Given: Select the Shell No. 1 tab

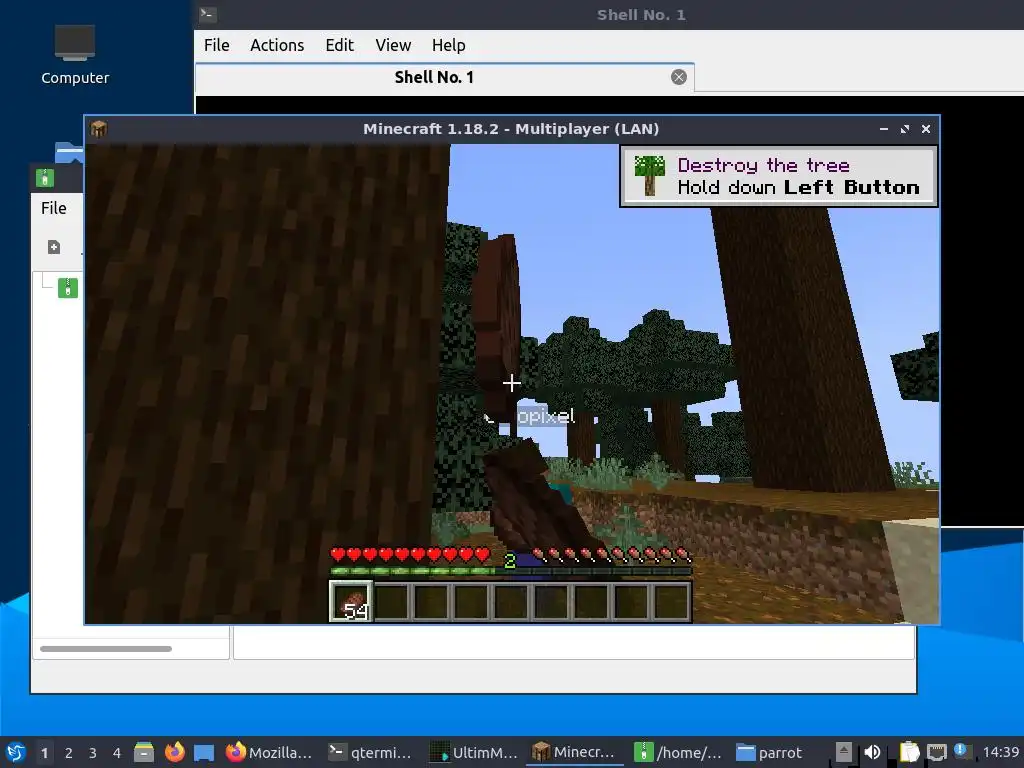Looking at the screenshot, I should click(x=444, y=77).
